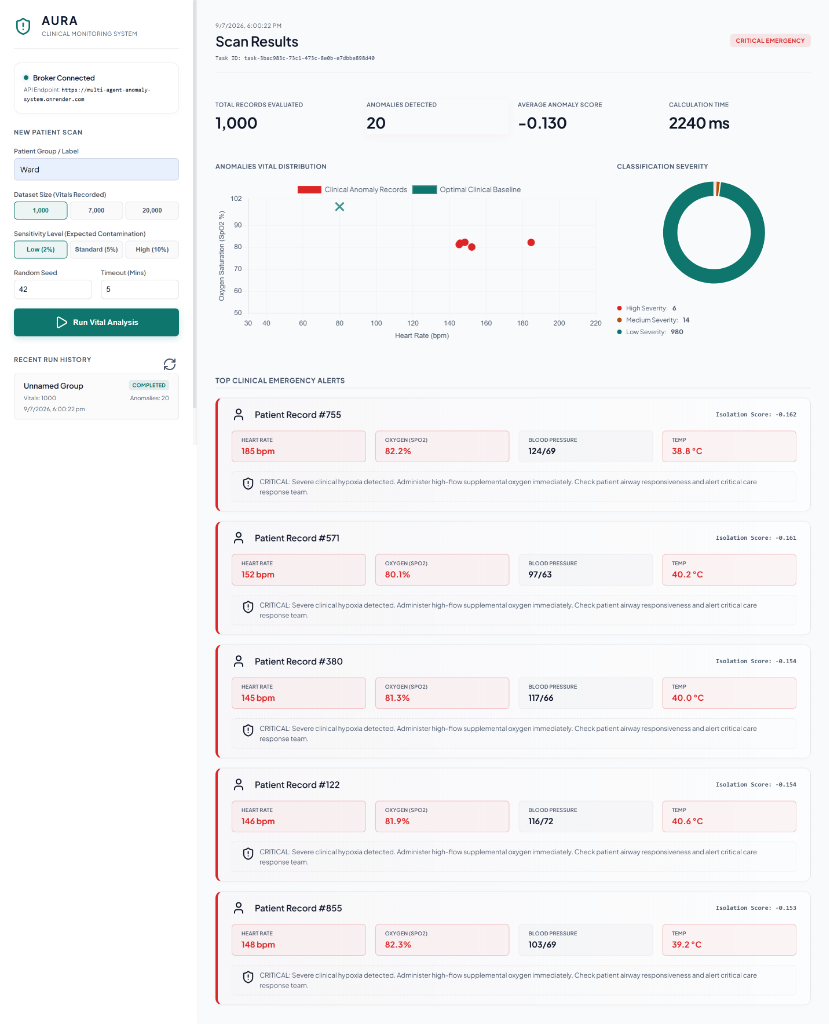Click the Calculation Time 2240 ms value
The height and width of the screenshot is (1024, 829).
(699, 123)
